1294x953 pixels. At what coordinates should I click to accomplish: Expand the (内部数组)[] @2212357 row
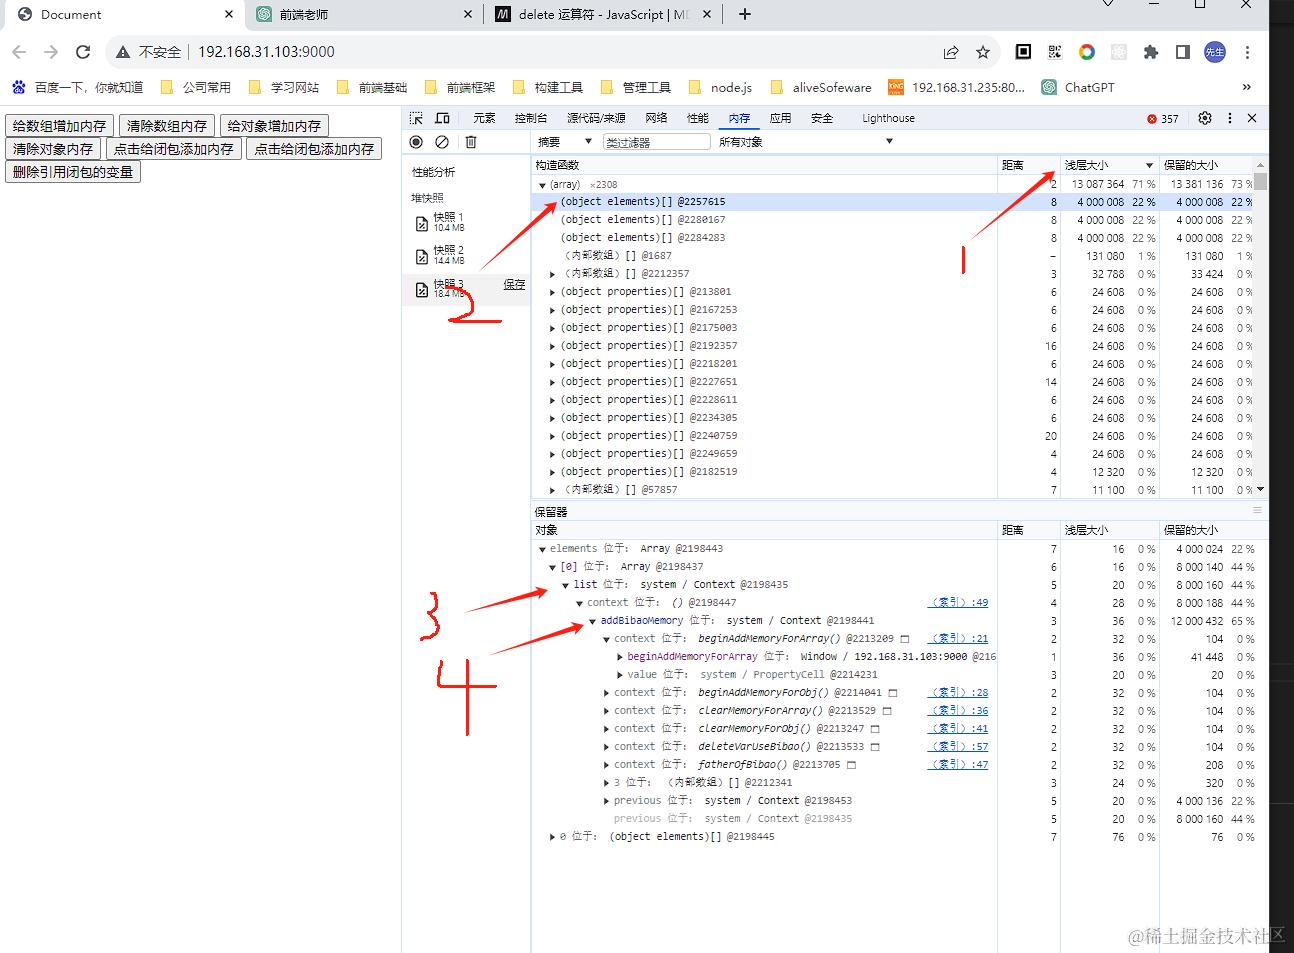click(553, 274)
